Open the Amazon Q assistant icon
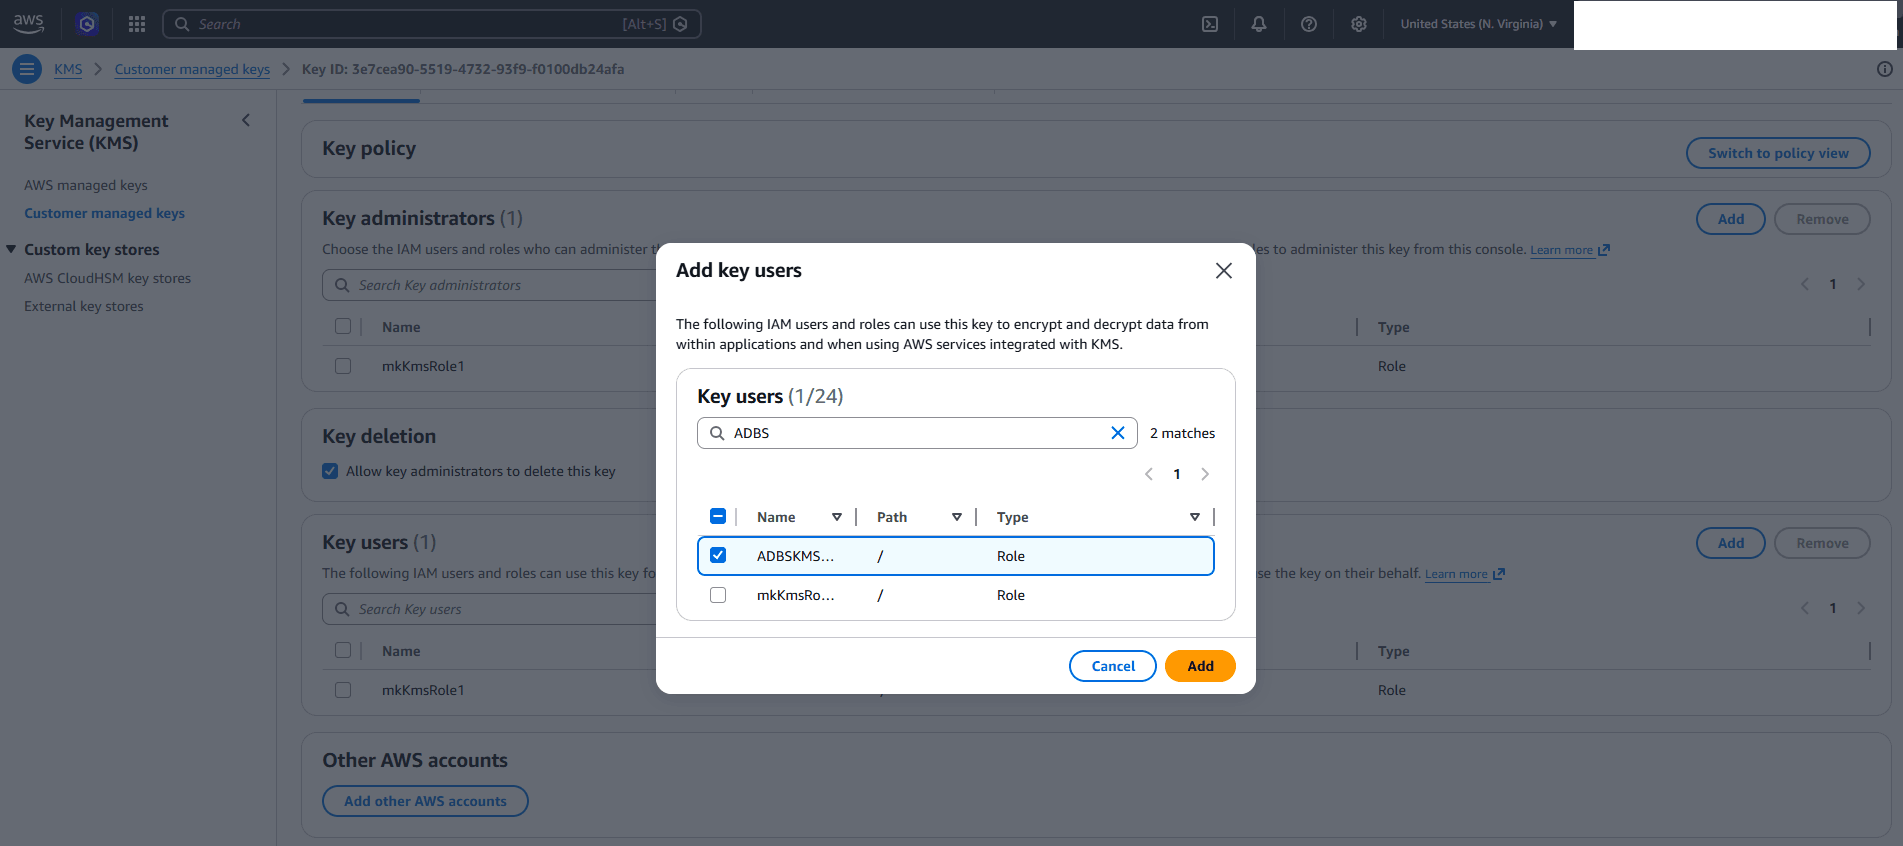 point(87,23)
